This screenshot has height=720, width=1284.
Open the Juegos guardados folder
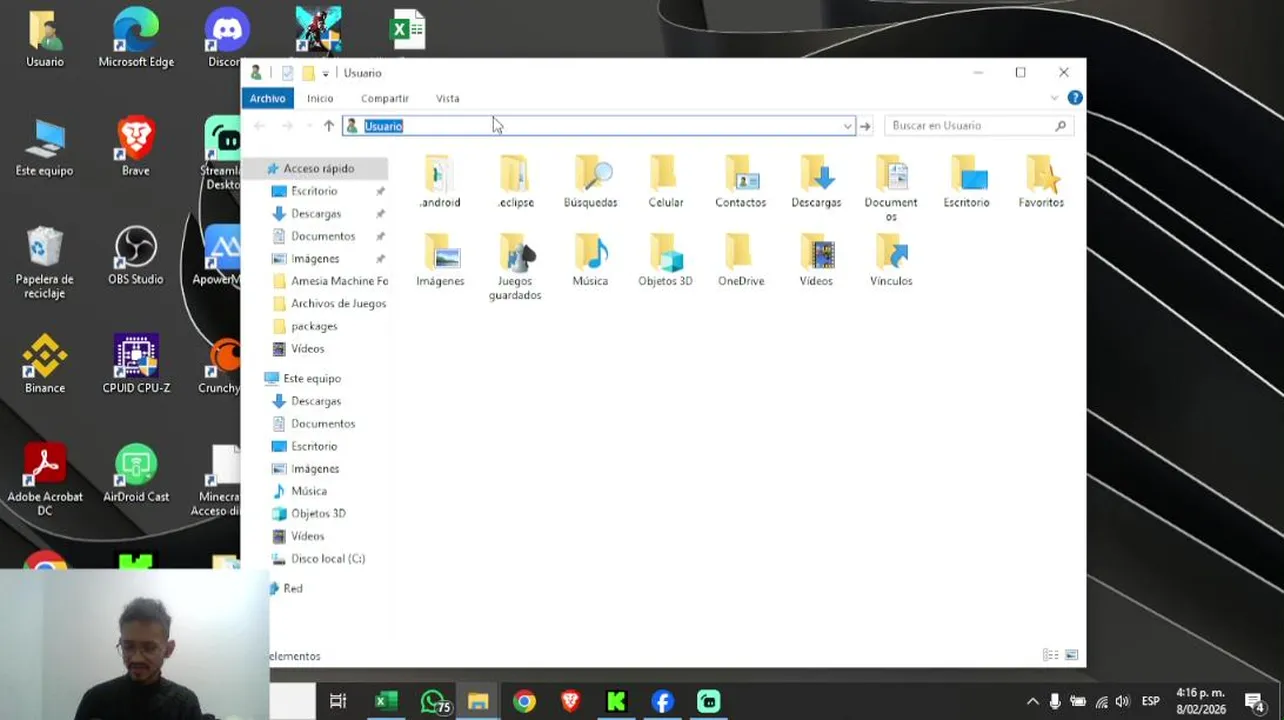[515, 267]
